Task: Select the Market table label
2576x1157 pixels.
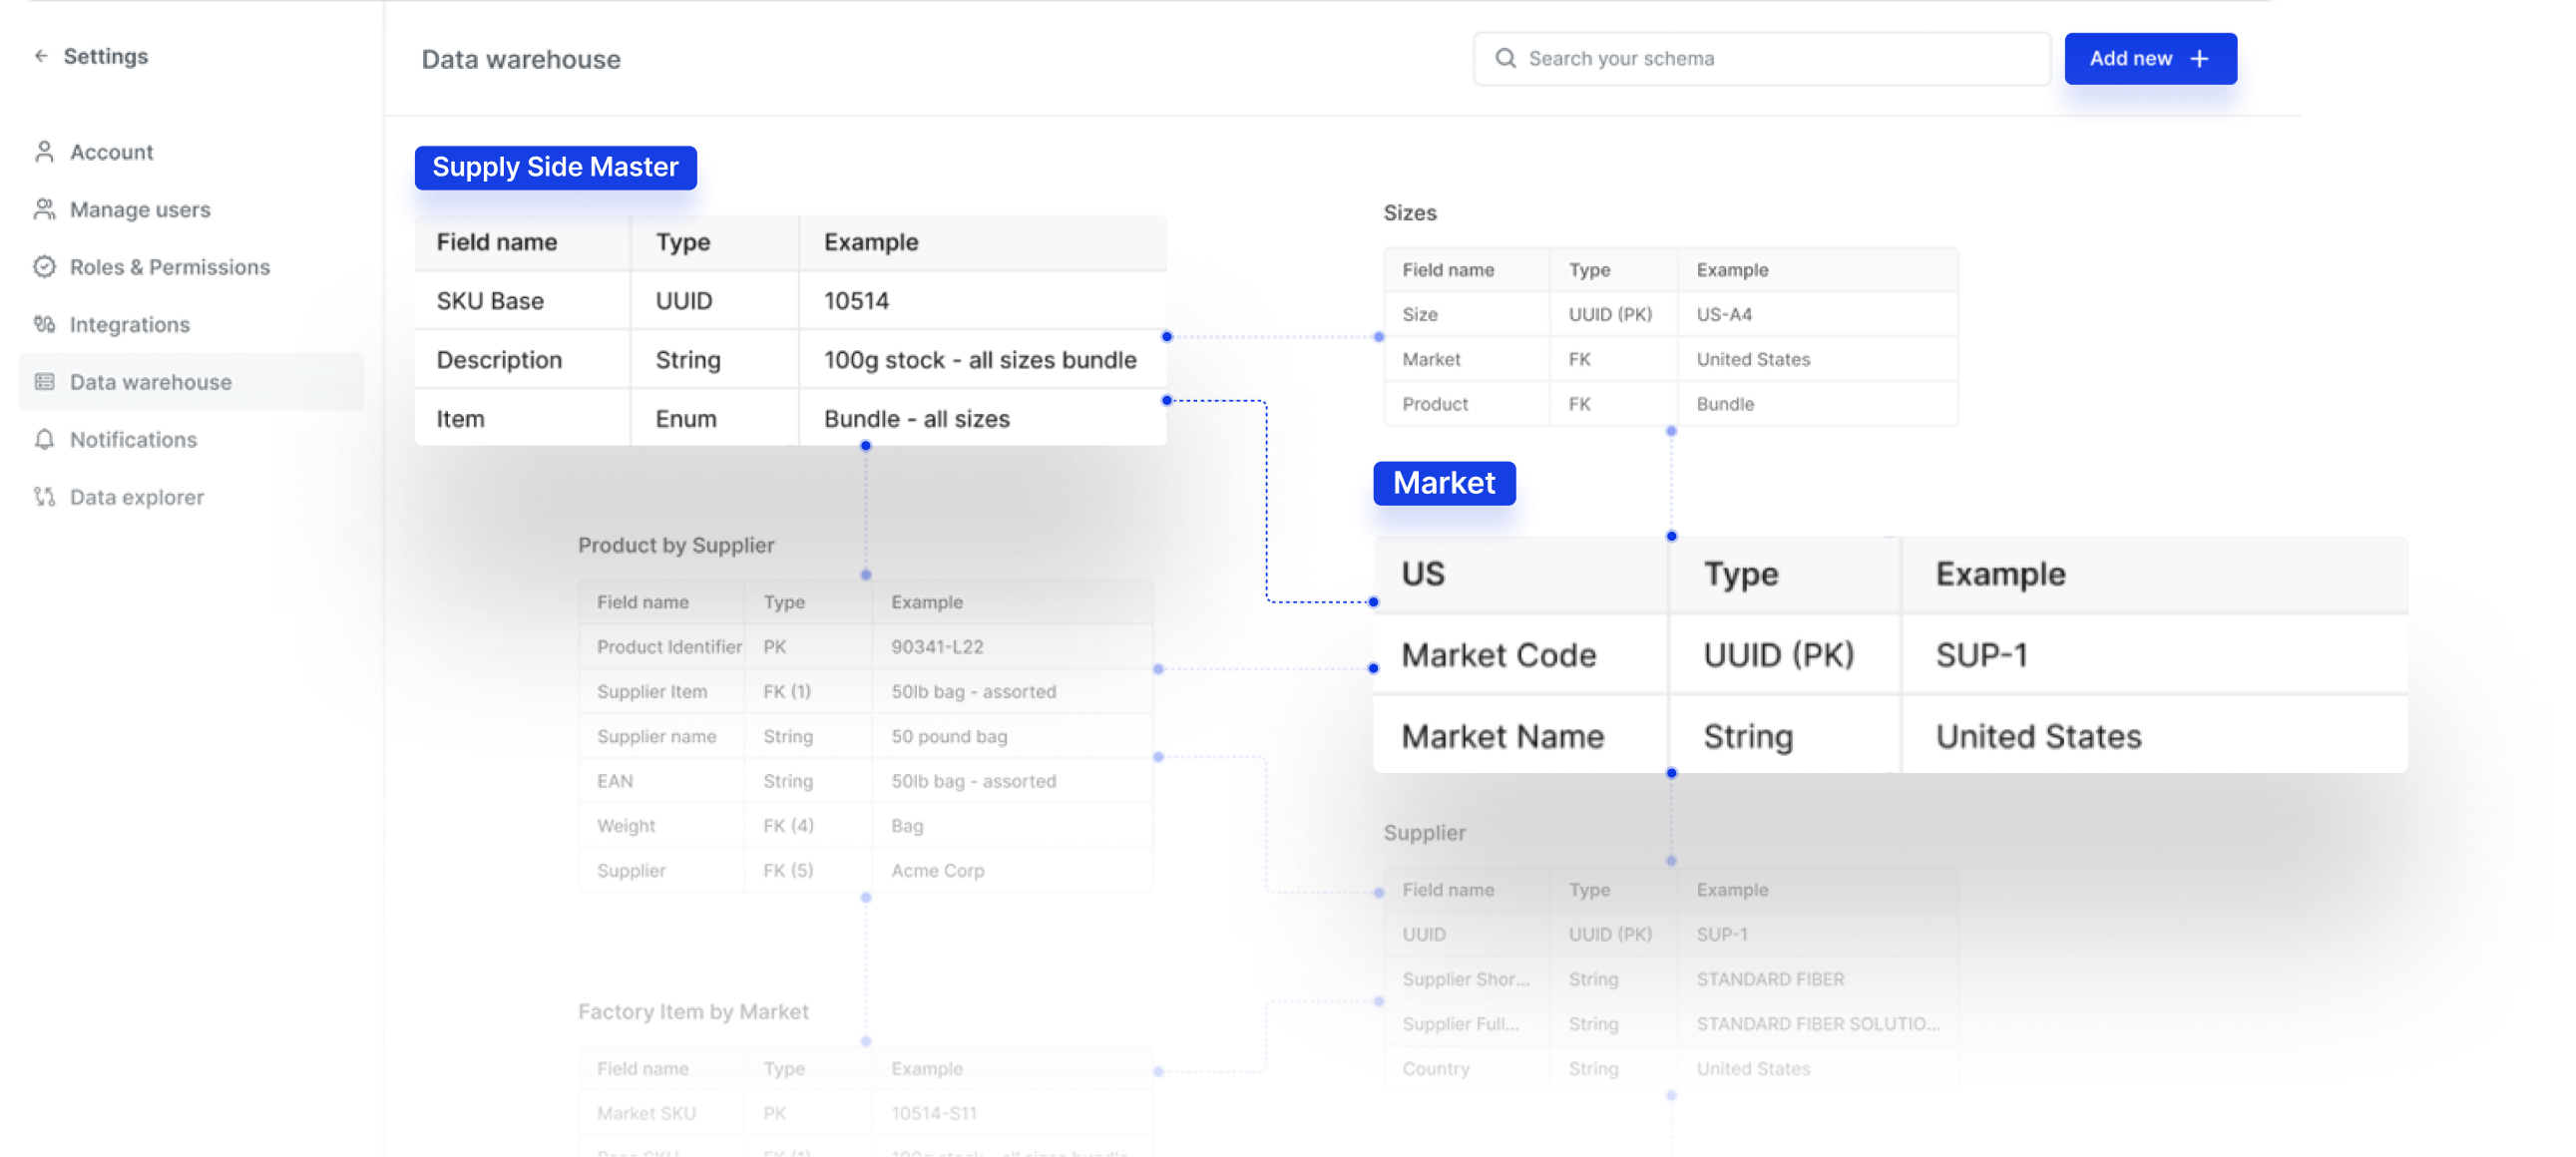Action: pyautogui.click(x=1444, y=483)
